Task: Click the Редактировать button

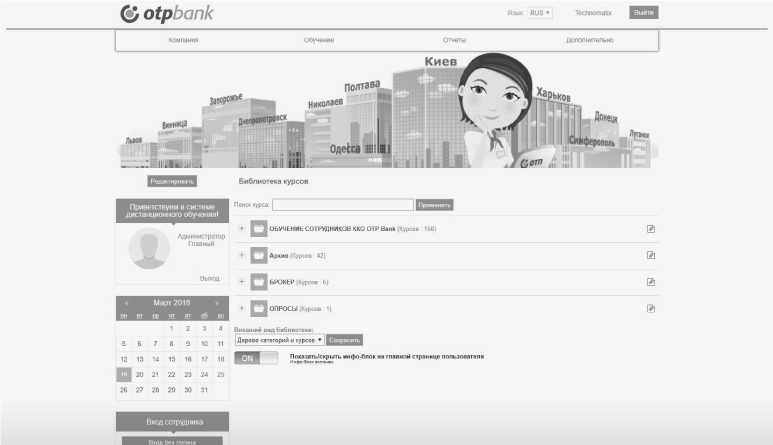Action: point(172,181)
